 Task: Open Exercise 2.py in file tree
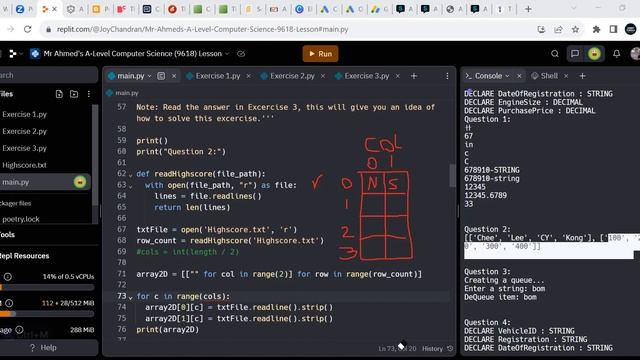pyautogui.click(x=24, y=131)
